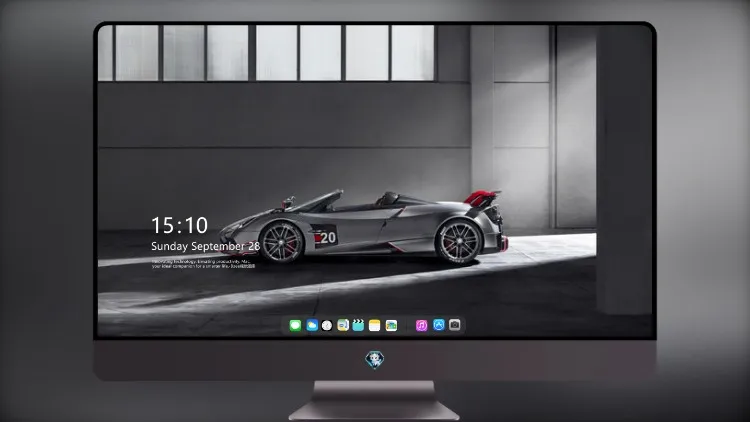
Task: Open the Clock app in the dock
Action: click(327, 325)
